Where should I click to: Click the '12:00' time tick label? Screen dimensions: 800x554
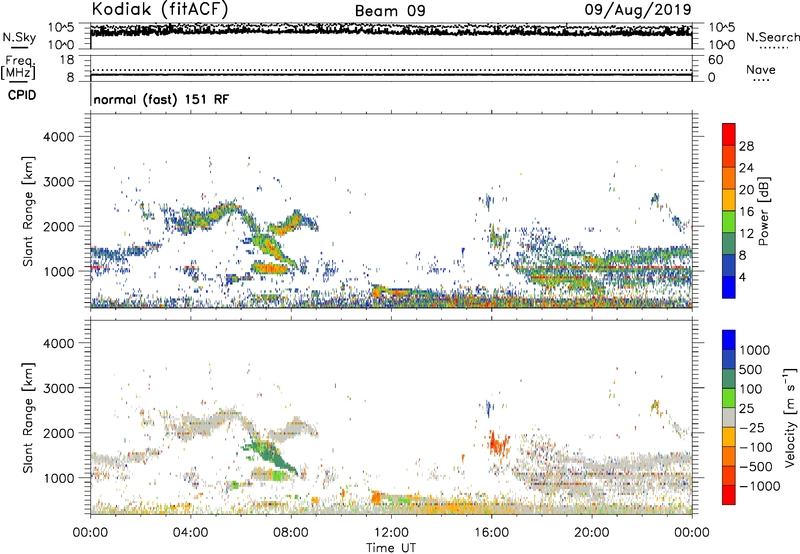(391, 533)
